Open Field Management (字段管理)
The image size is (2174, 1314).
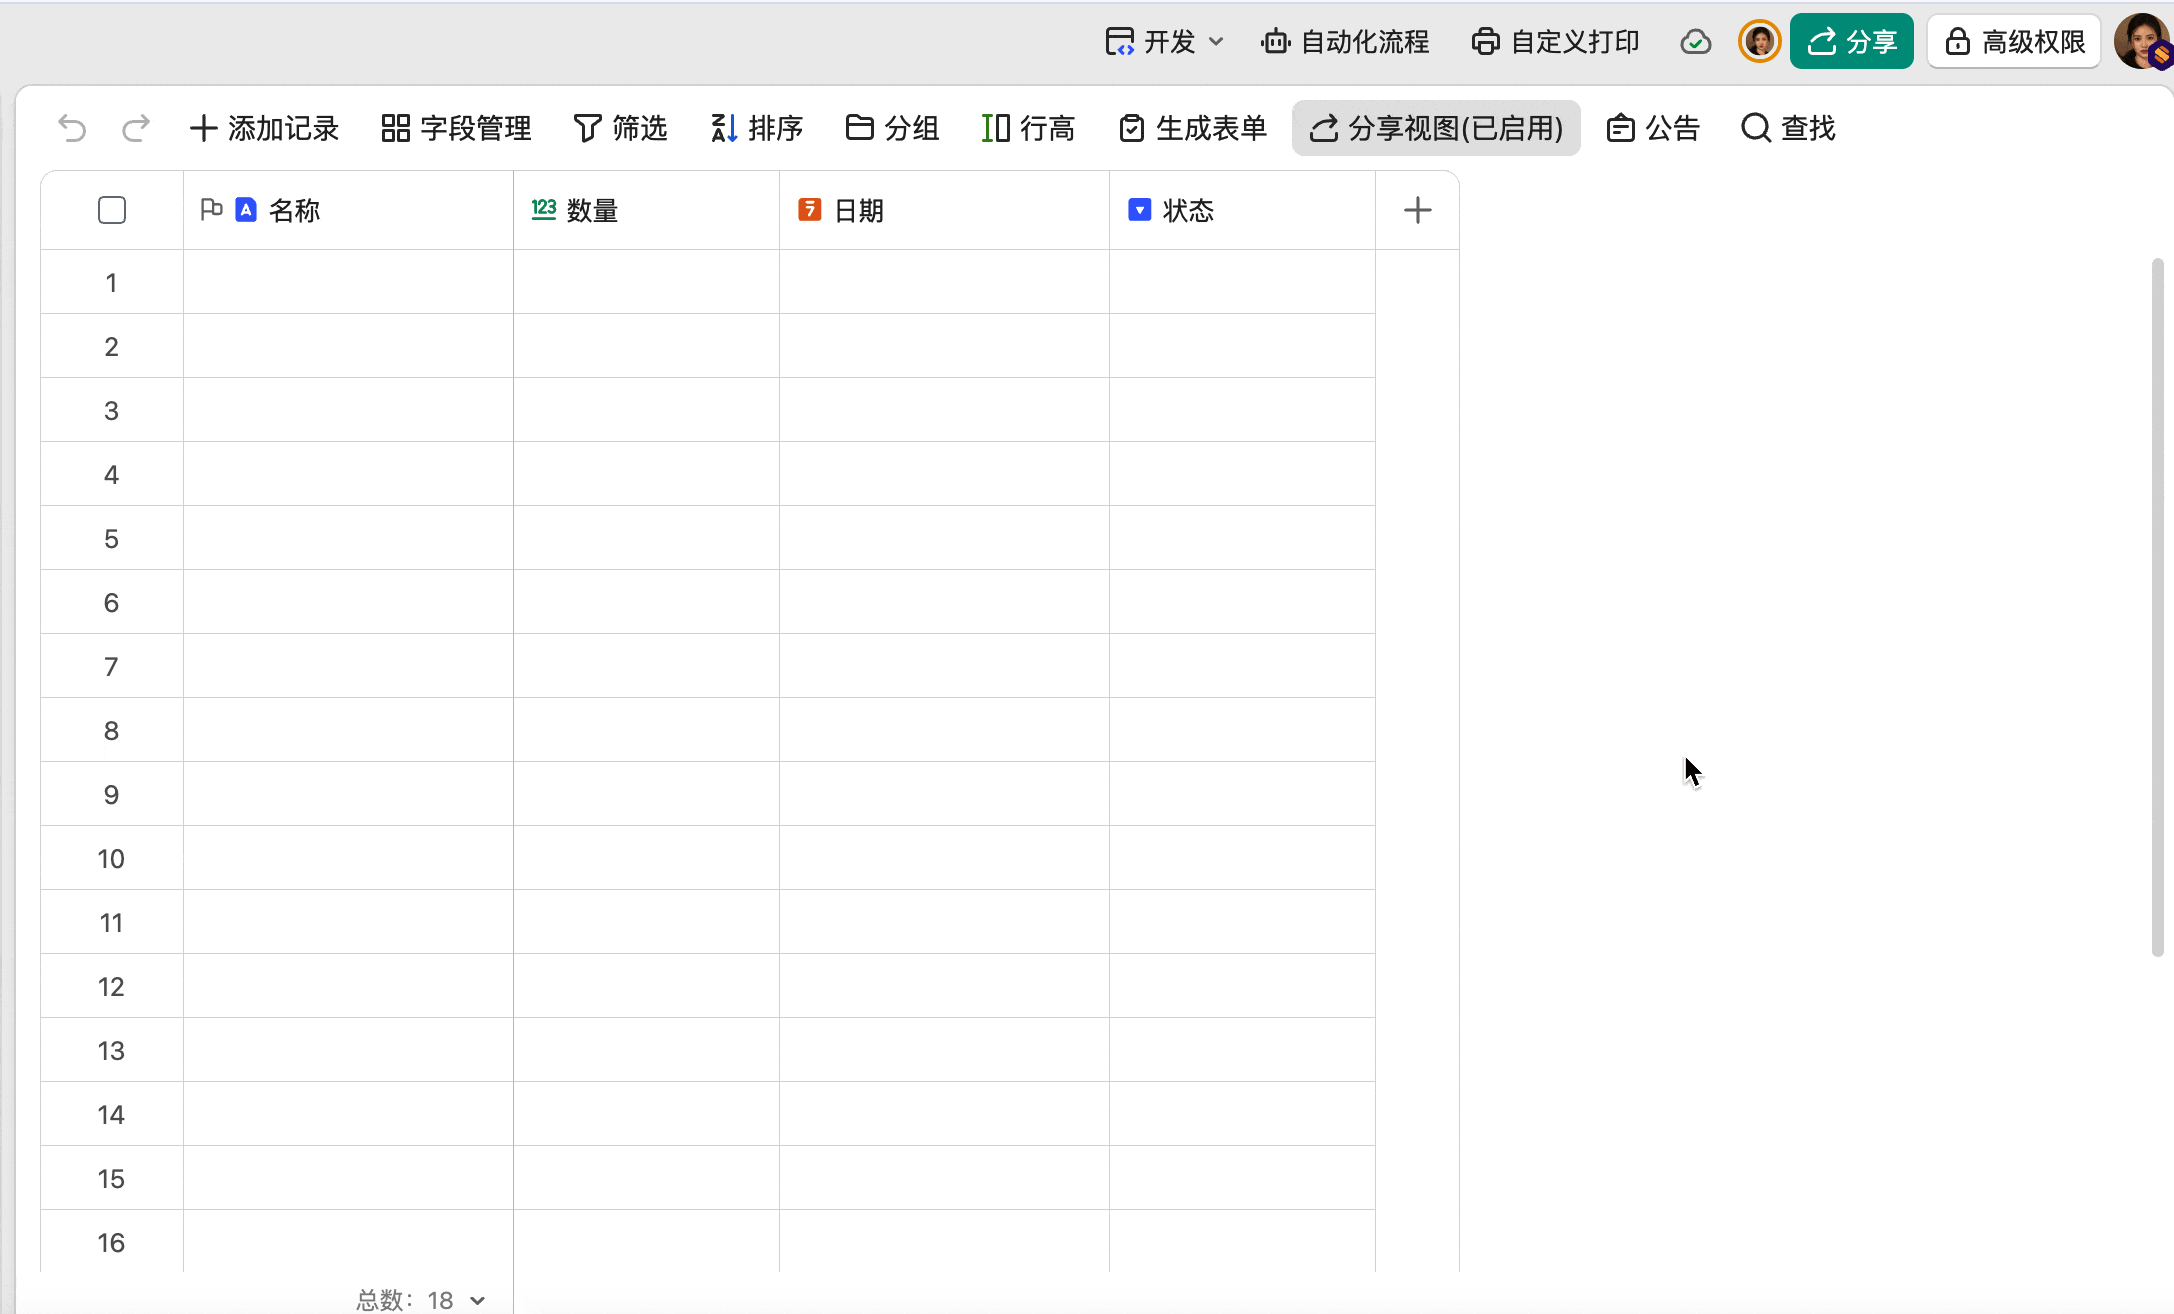(456, 128)
